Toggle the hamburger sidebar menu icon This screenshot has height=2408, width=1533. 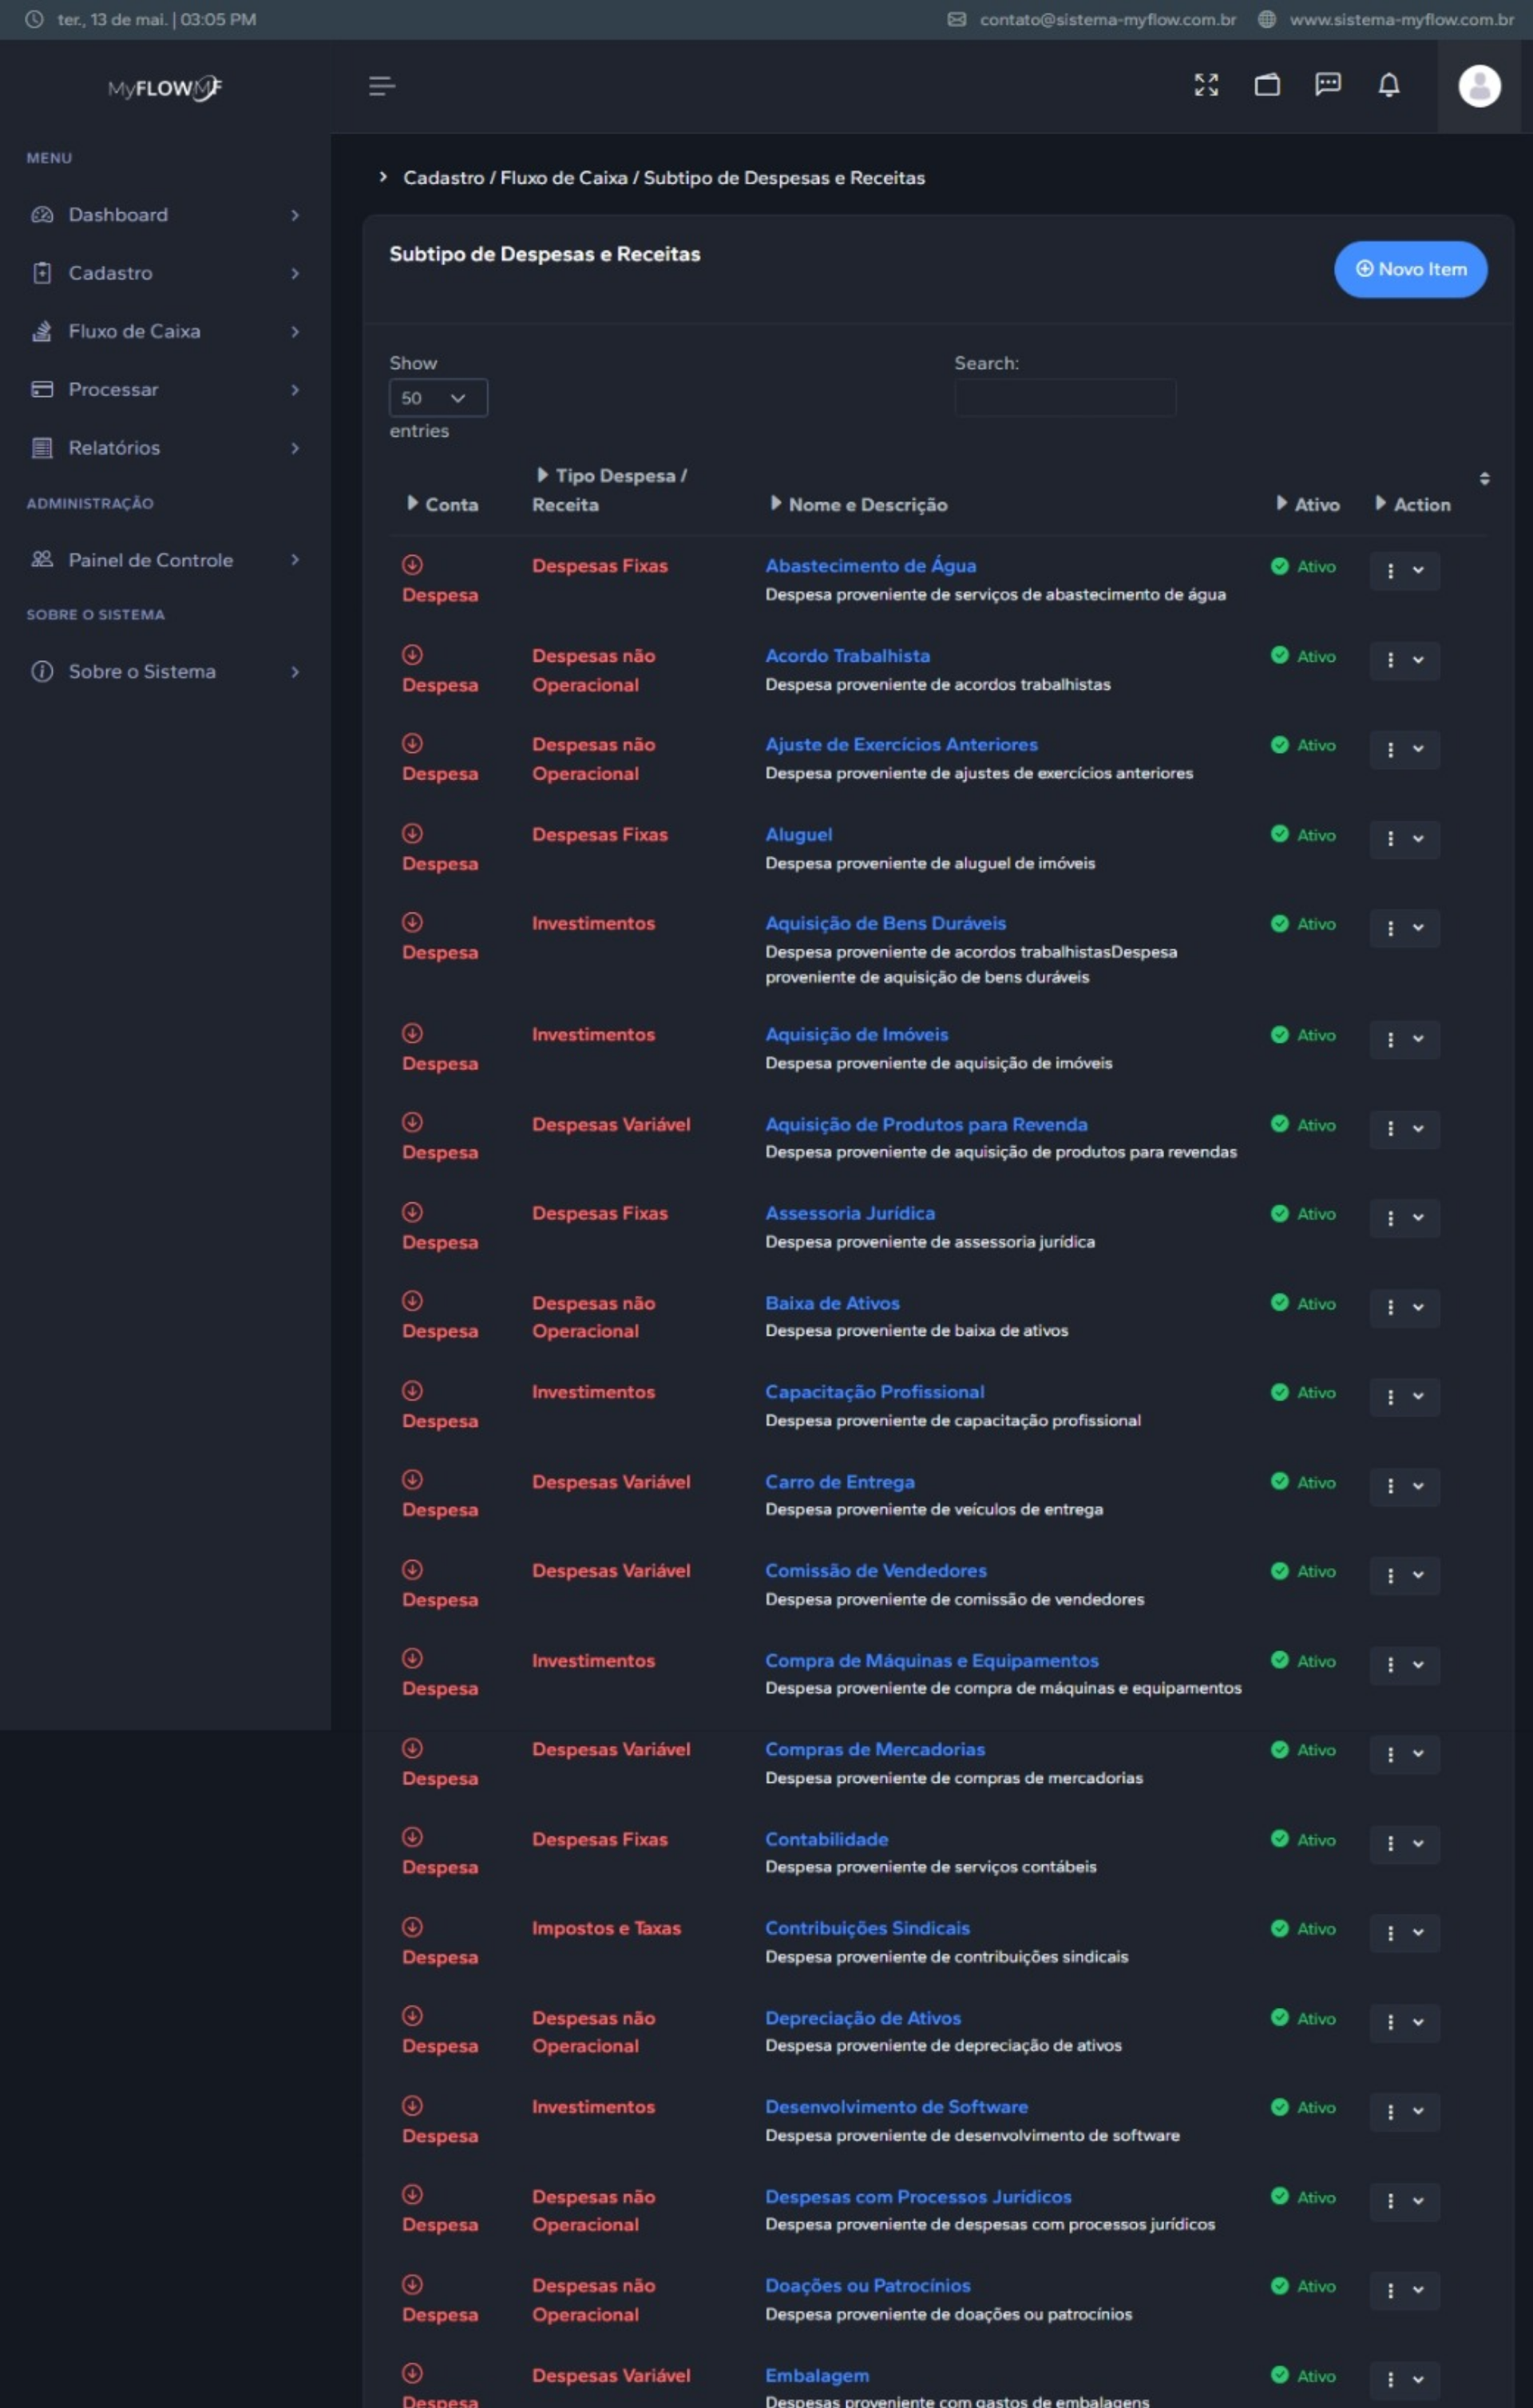pyautogui.click(x=381, y=86)
